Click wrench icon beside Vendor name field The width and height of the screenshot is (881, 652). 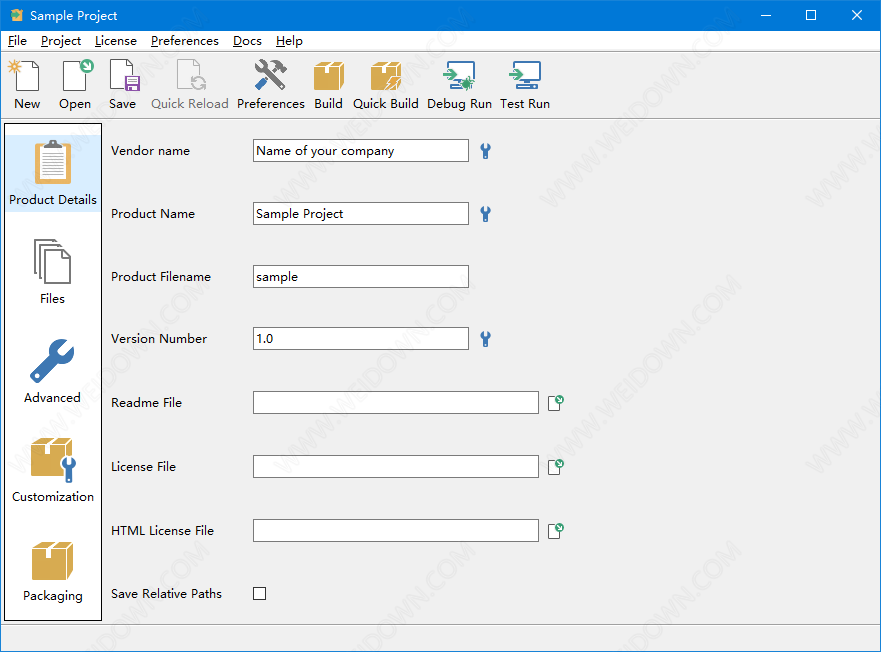coord(485,151)
